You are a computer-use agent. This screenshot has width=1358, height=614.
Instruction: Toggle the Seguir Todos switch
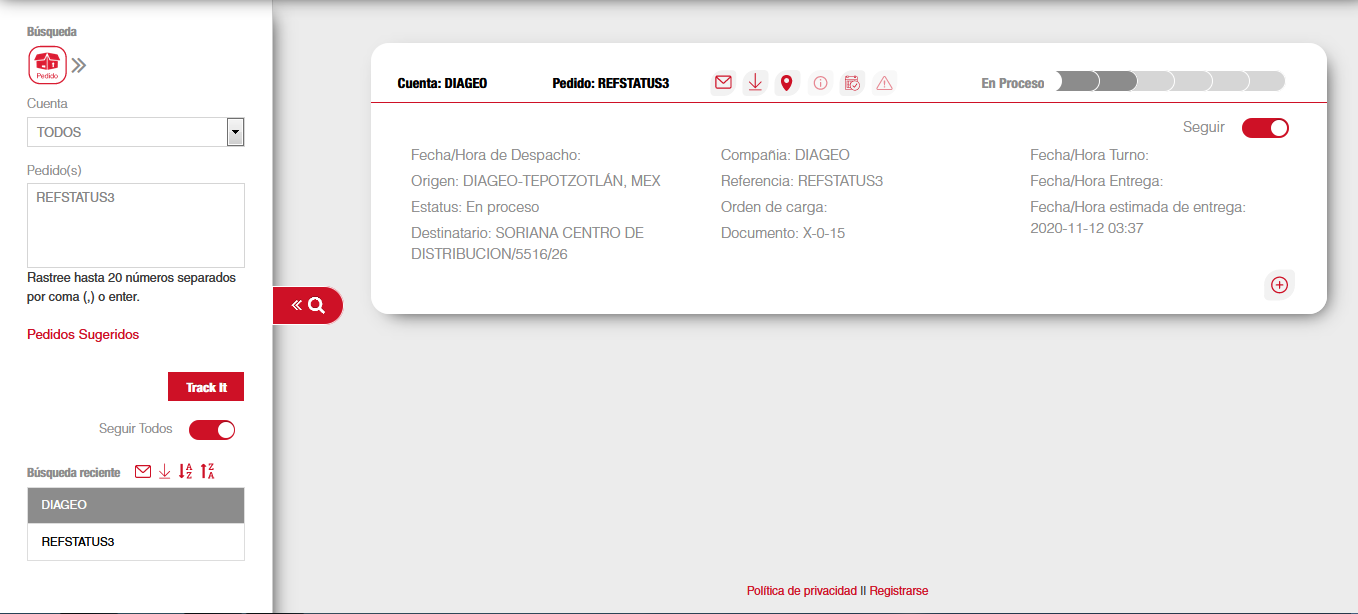[212, 430]
